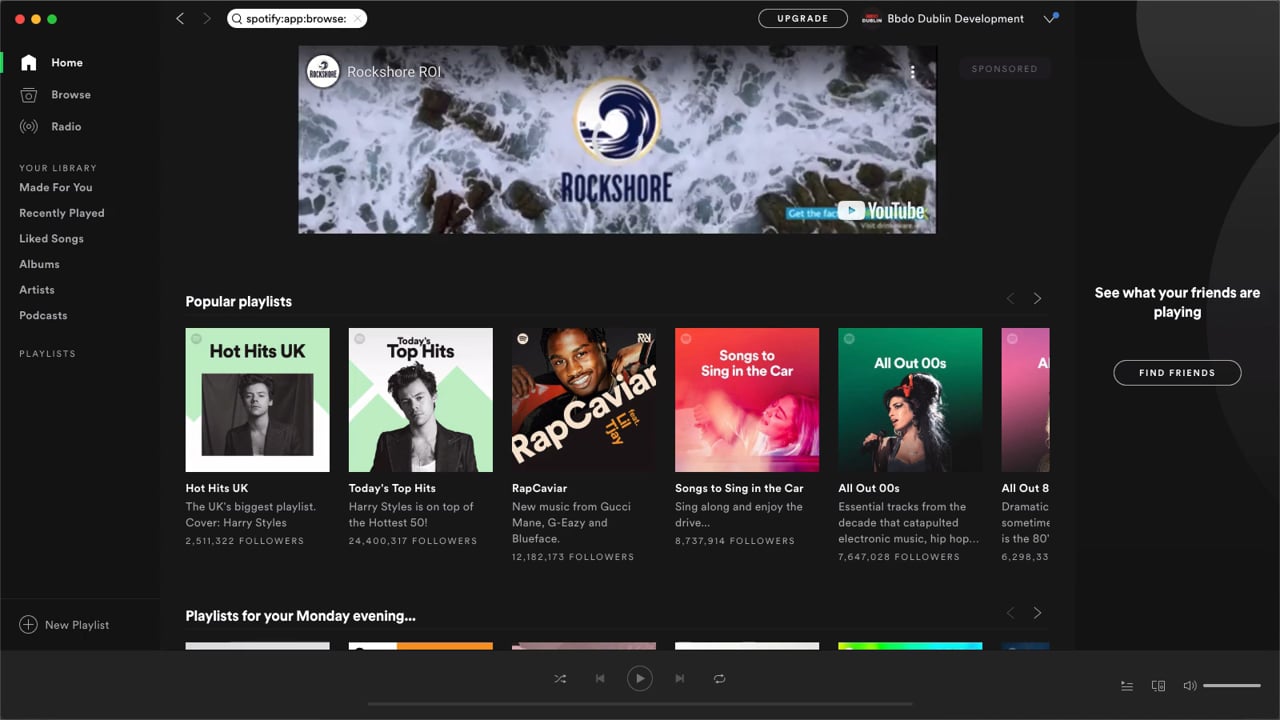Screen dimensions: 1280x720
Task: Go back with the left arrow
Action: (180, 18)
